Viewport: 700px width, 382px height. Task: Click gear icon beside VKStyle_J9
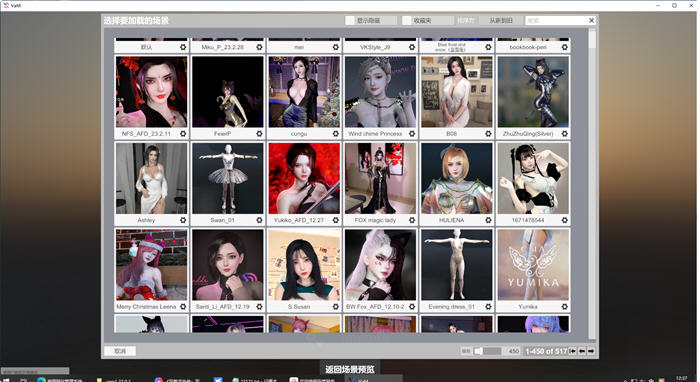412,47
